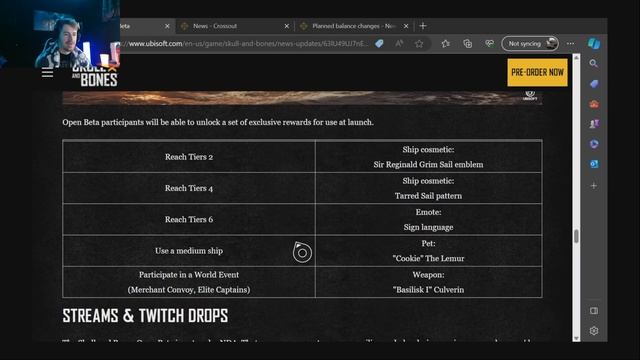Open the Favorites list icon

click(x=445, y=44)
